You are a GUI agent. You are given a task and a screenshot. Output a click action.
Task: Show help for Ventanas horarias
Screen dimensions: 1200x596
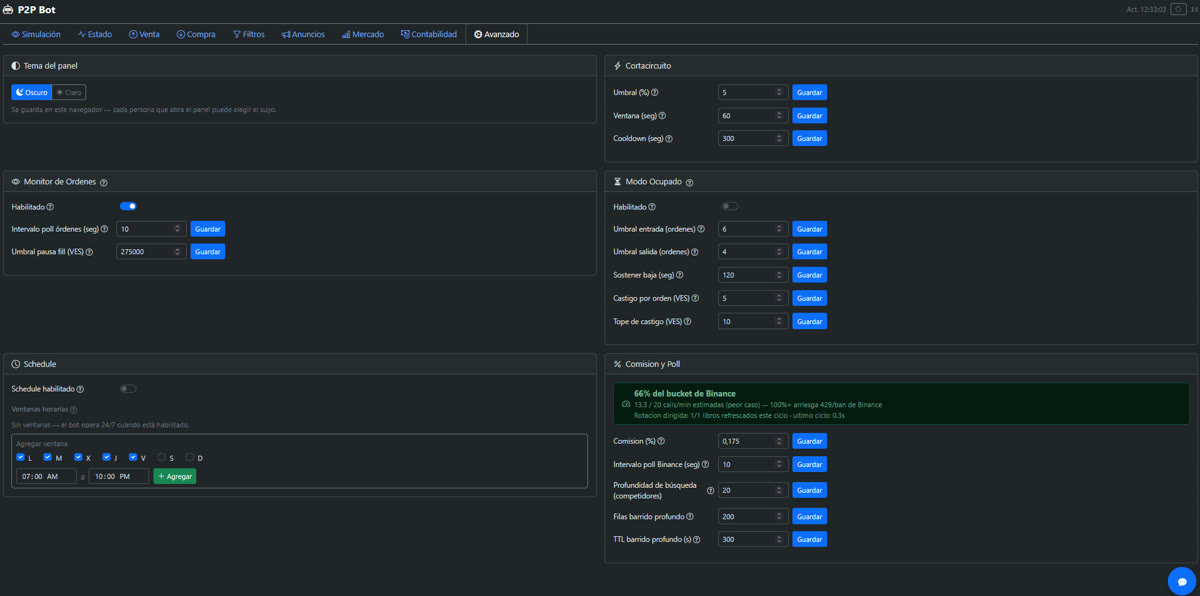click(x=73, y=409)
